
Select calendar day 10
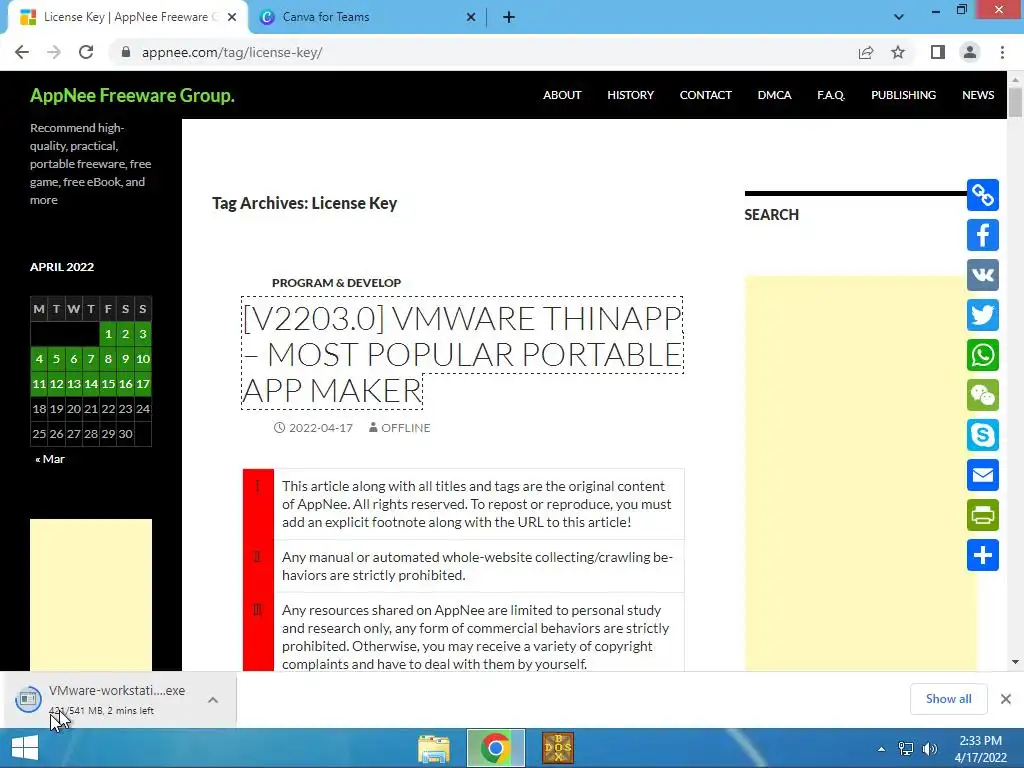pyautogui.click(x=143, y=359)
